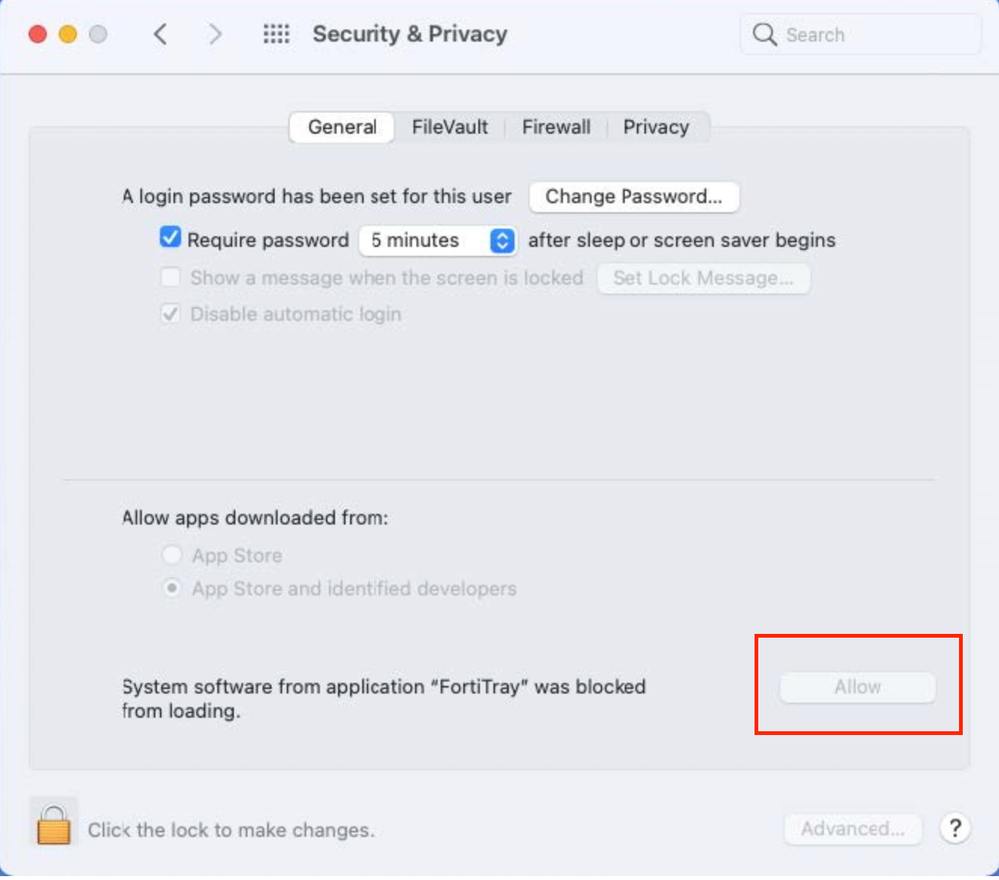The height and width of the screenshot is (880, 999).
Task: Click the yellow minimize window button
Action: click(x=68, y=35)
